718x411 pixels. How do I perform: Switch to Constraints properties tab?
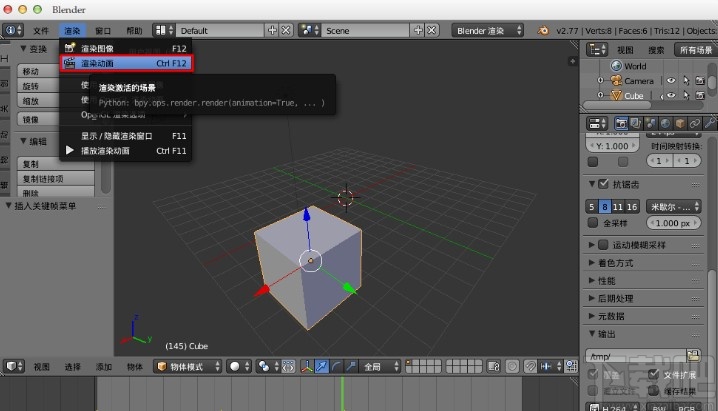click(x=695, y=123)
